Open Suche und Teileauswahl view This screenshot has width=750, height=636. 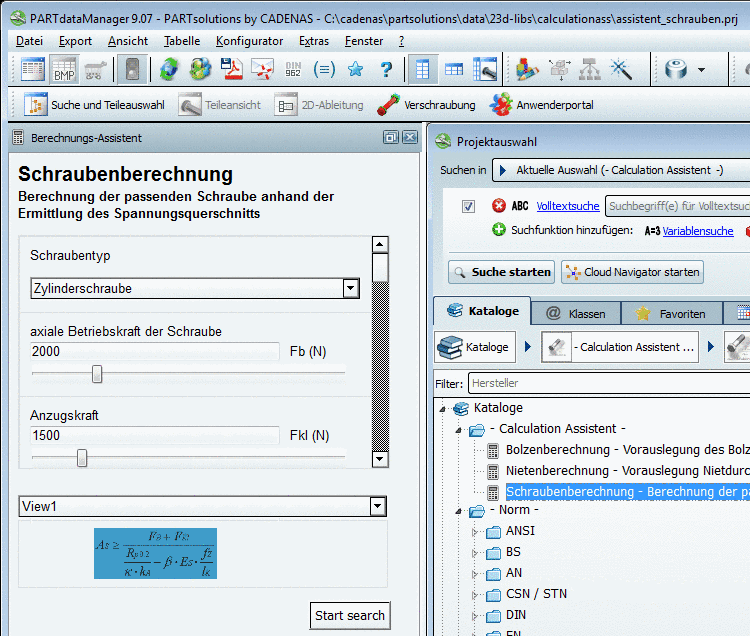coord(94,105)
